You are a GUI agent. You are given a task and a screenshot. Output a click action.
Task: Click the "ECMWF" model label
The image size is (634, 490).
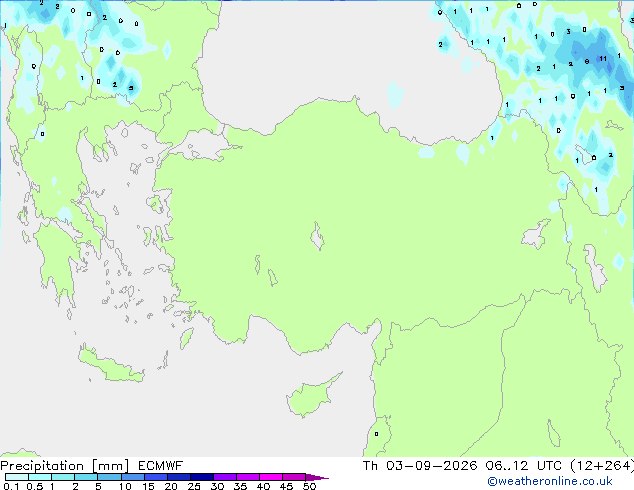tap(161, 466)
